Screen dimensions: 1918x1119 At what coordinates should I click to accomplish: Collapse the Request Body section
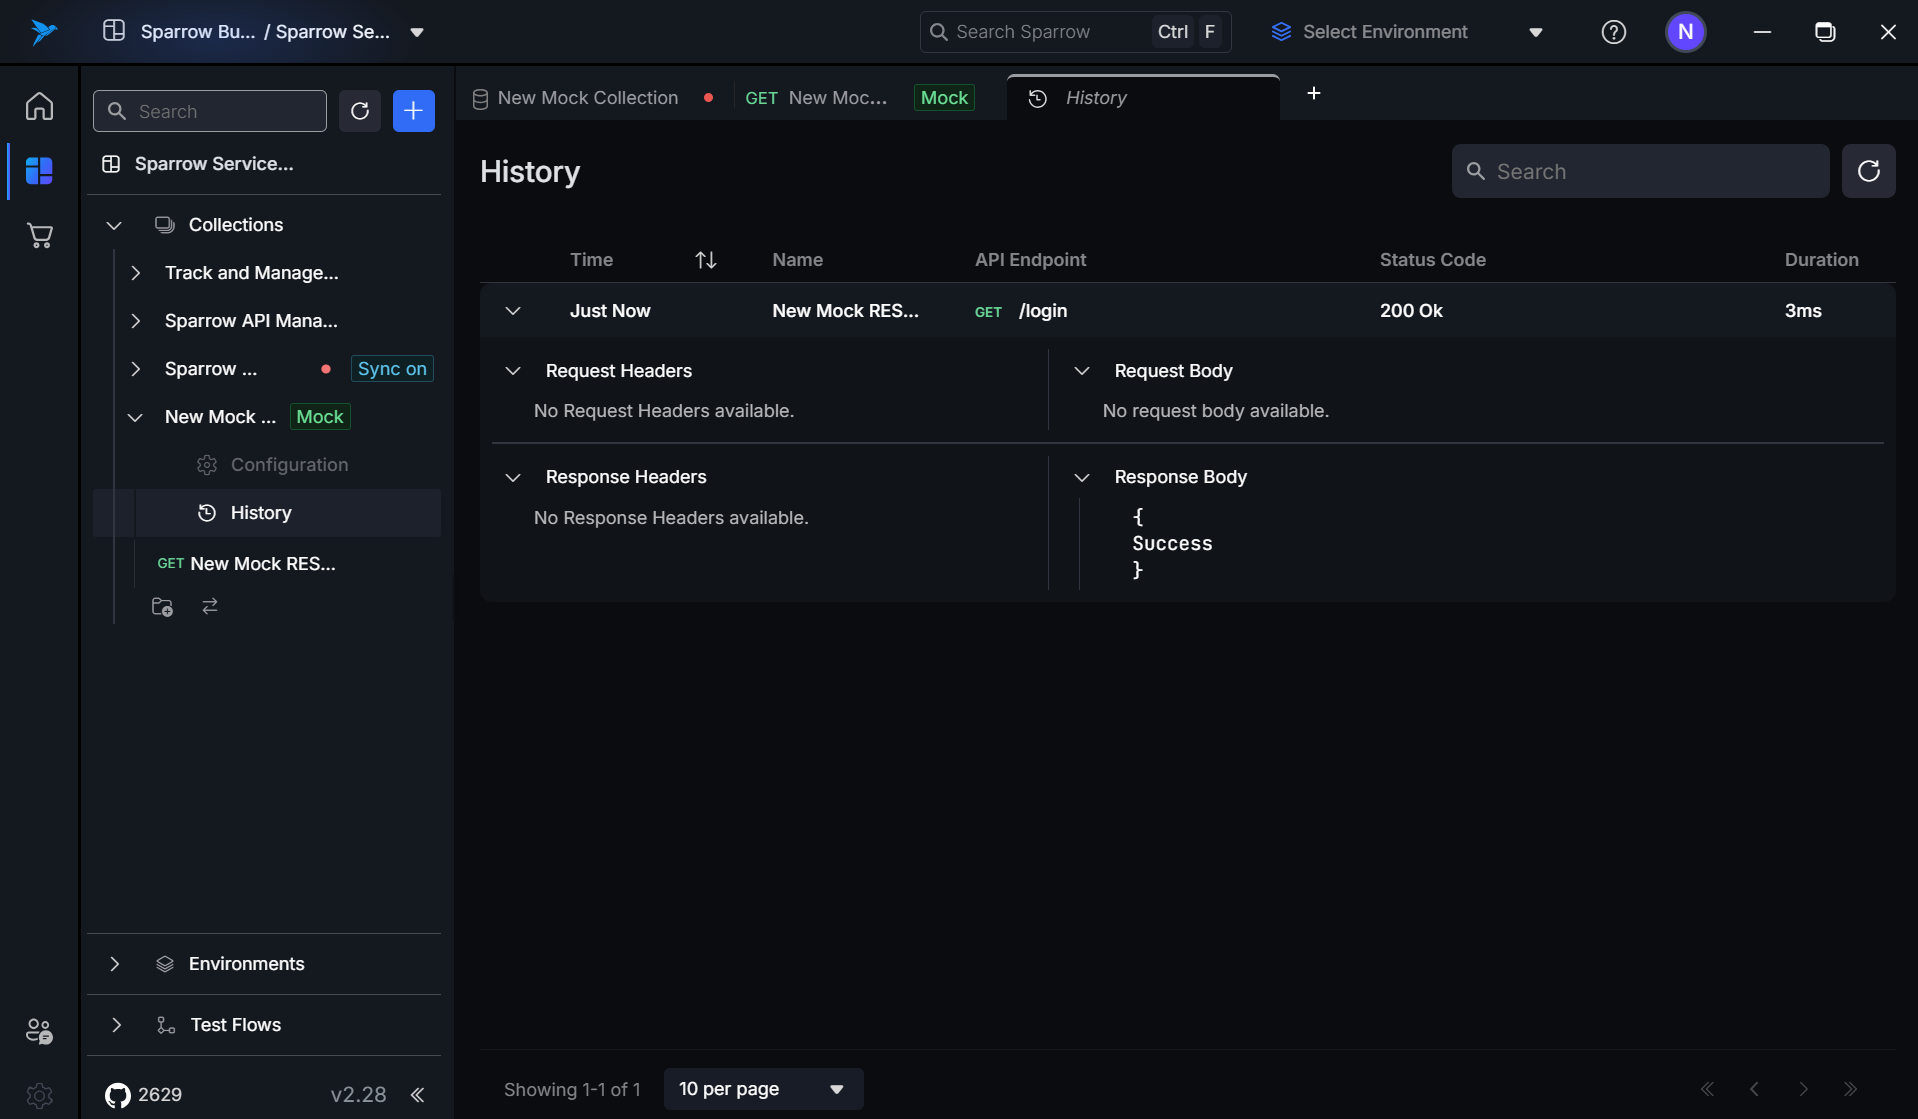click(1082, 371)
